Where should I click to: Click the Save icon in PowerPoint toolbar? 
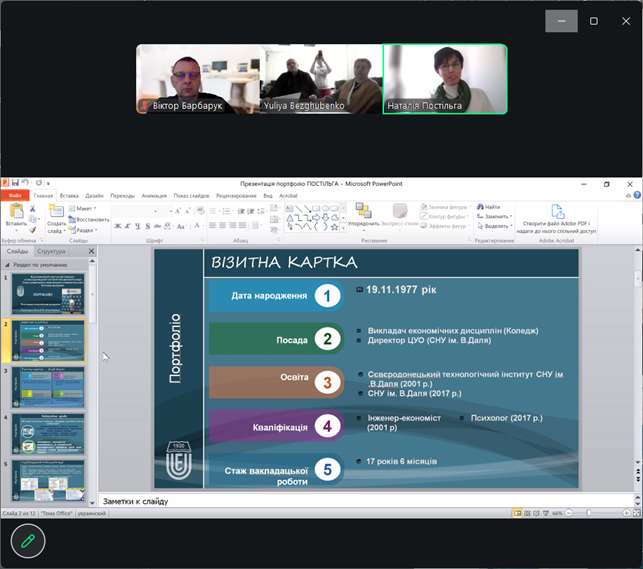click(15, 183)
